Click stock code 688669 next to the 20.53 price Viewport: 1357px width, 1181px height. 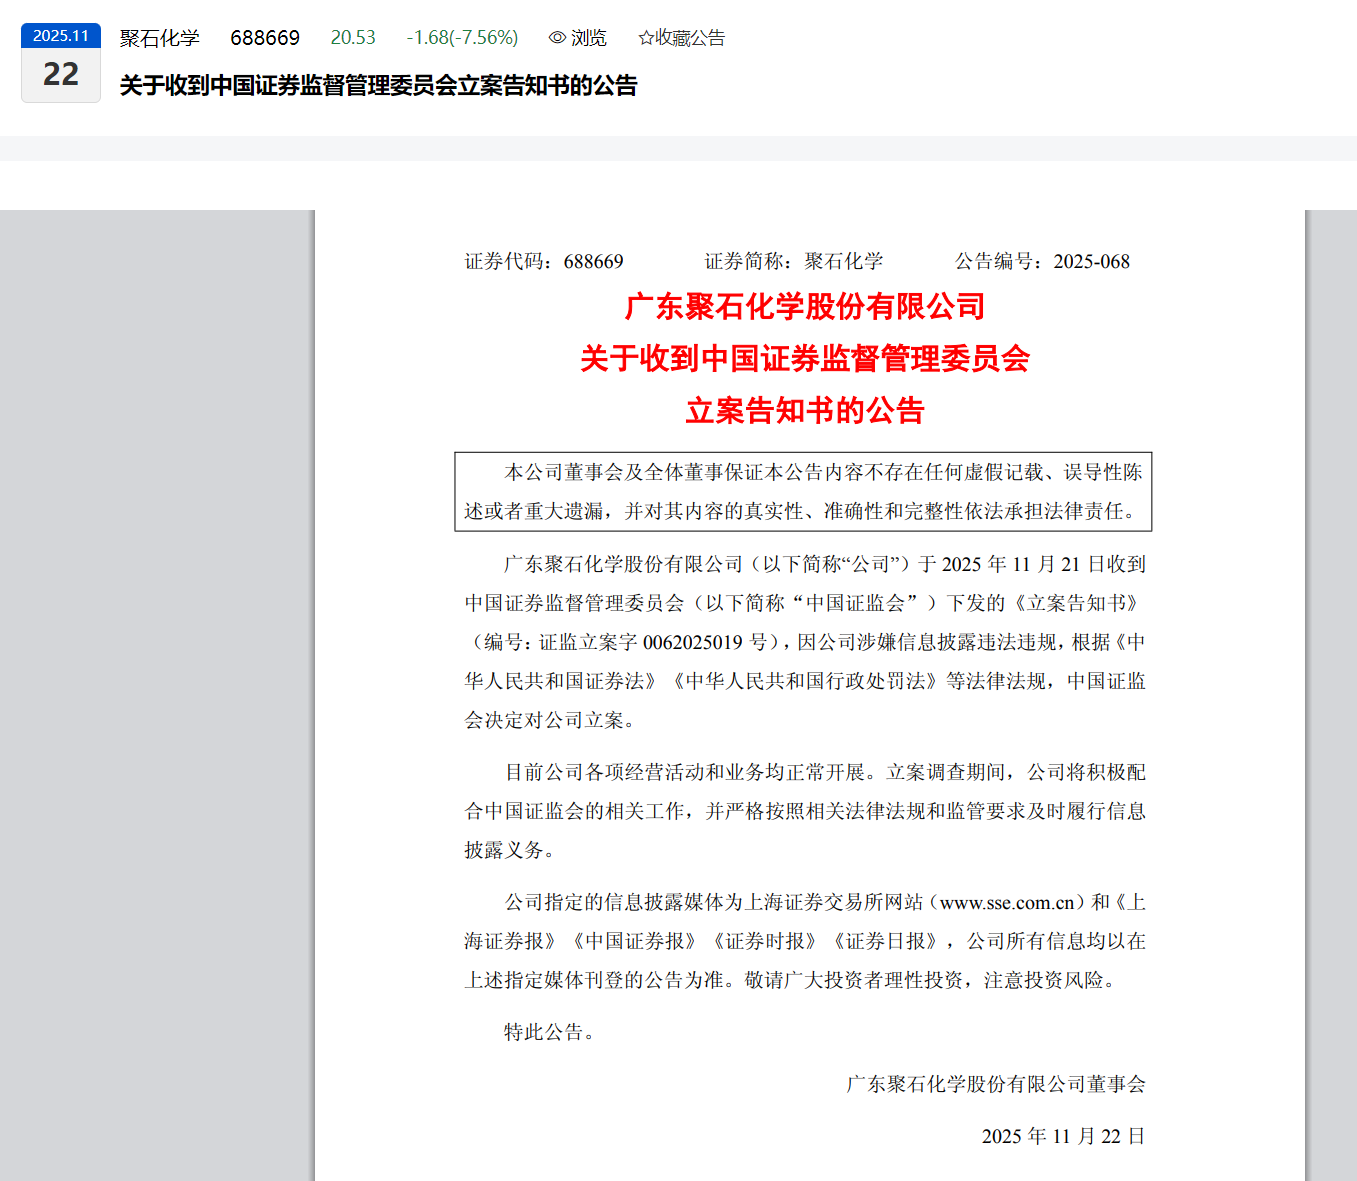tap(265, 38)
